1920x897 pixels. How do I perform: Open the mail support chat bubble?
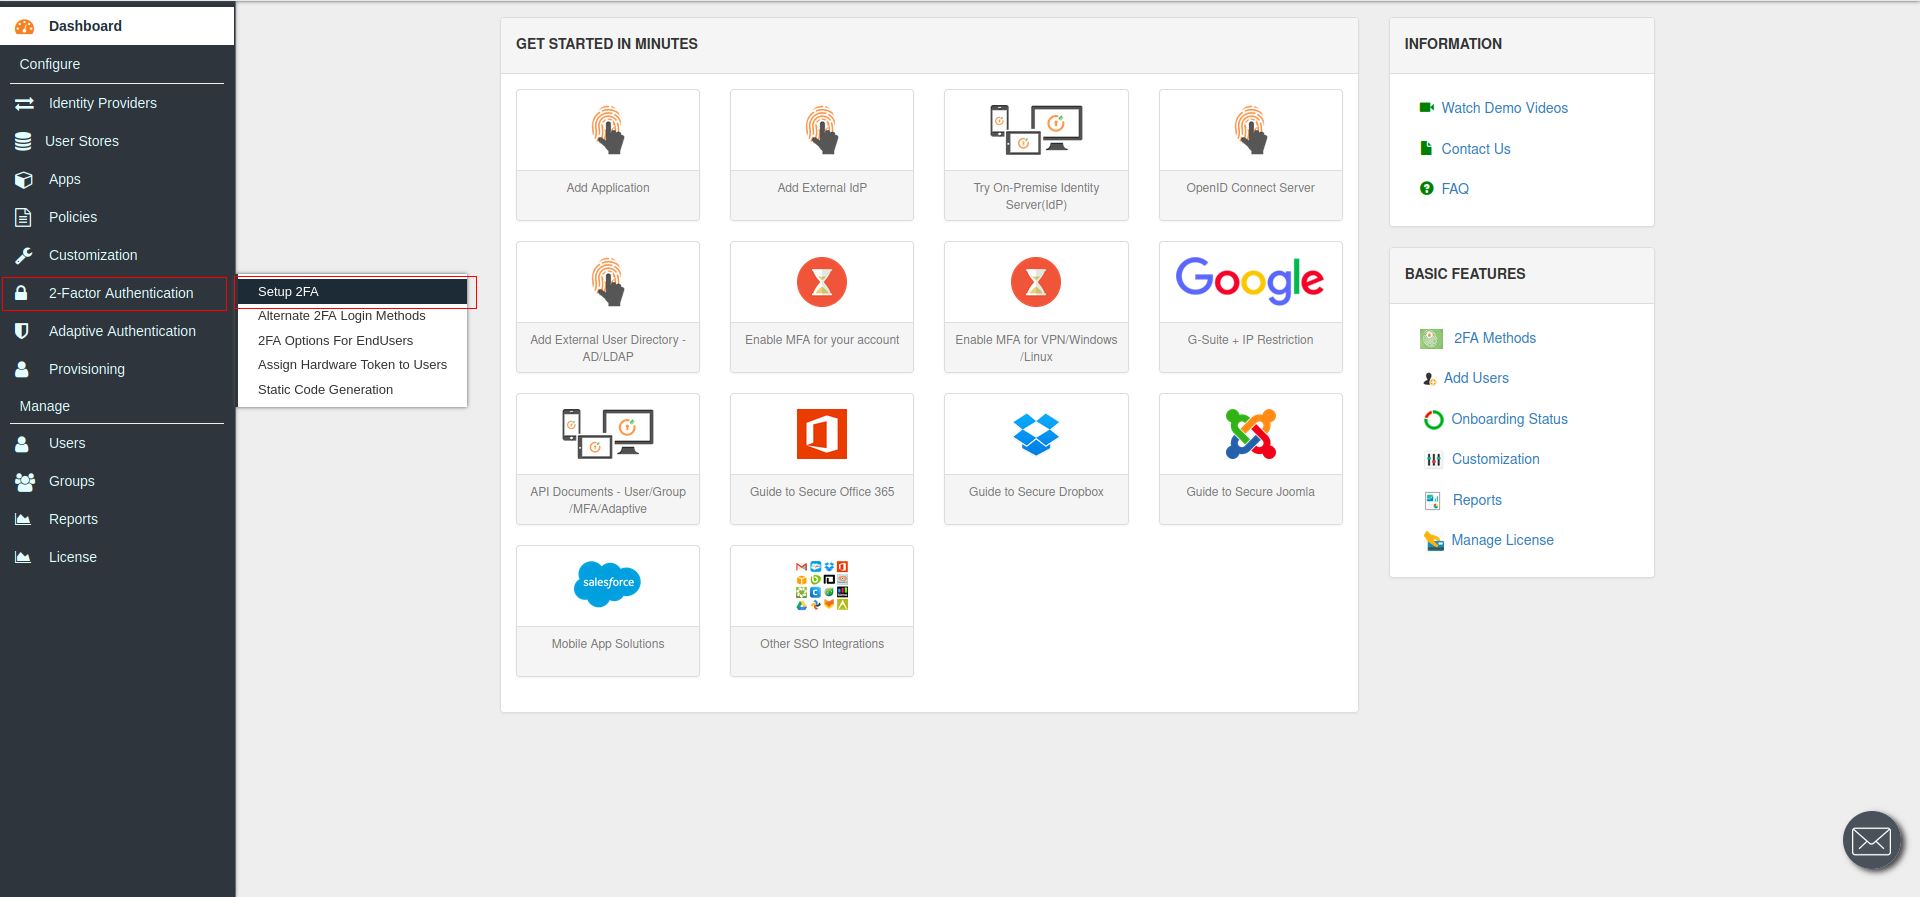tap(1872, 841)
